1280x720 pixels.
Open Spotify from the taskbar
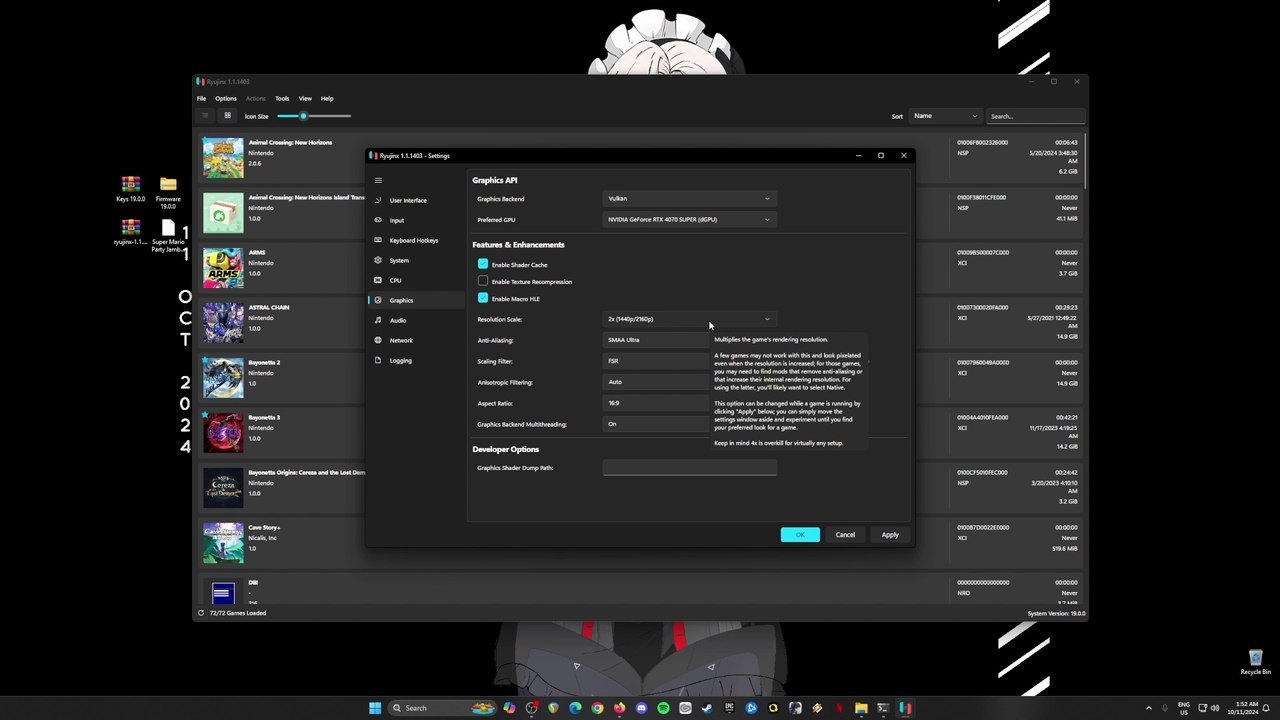coord(663,708)
